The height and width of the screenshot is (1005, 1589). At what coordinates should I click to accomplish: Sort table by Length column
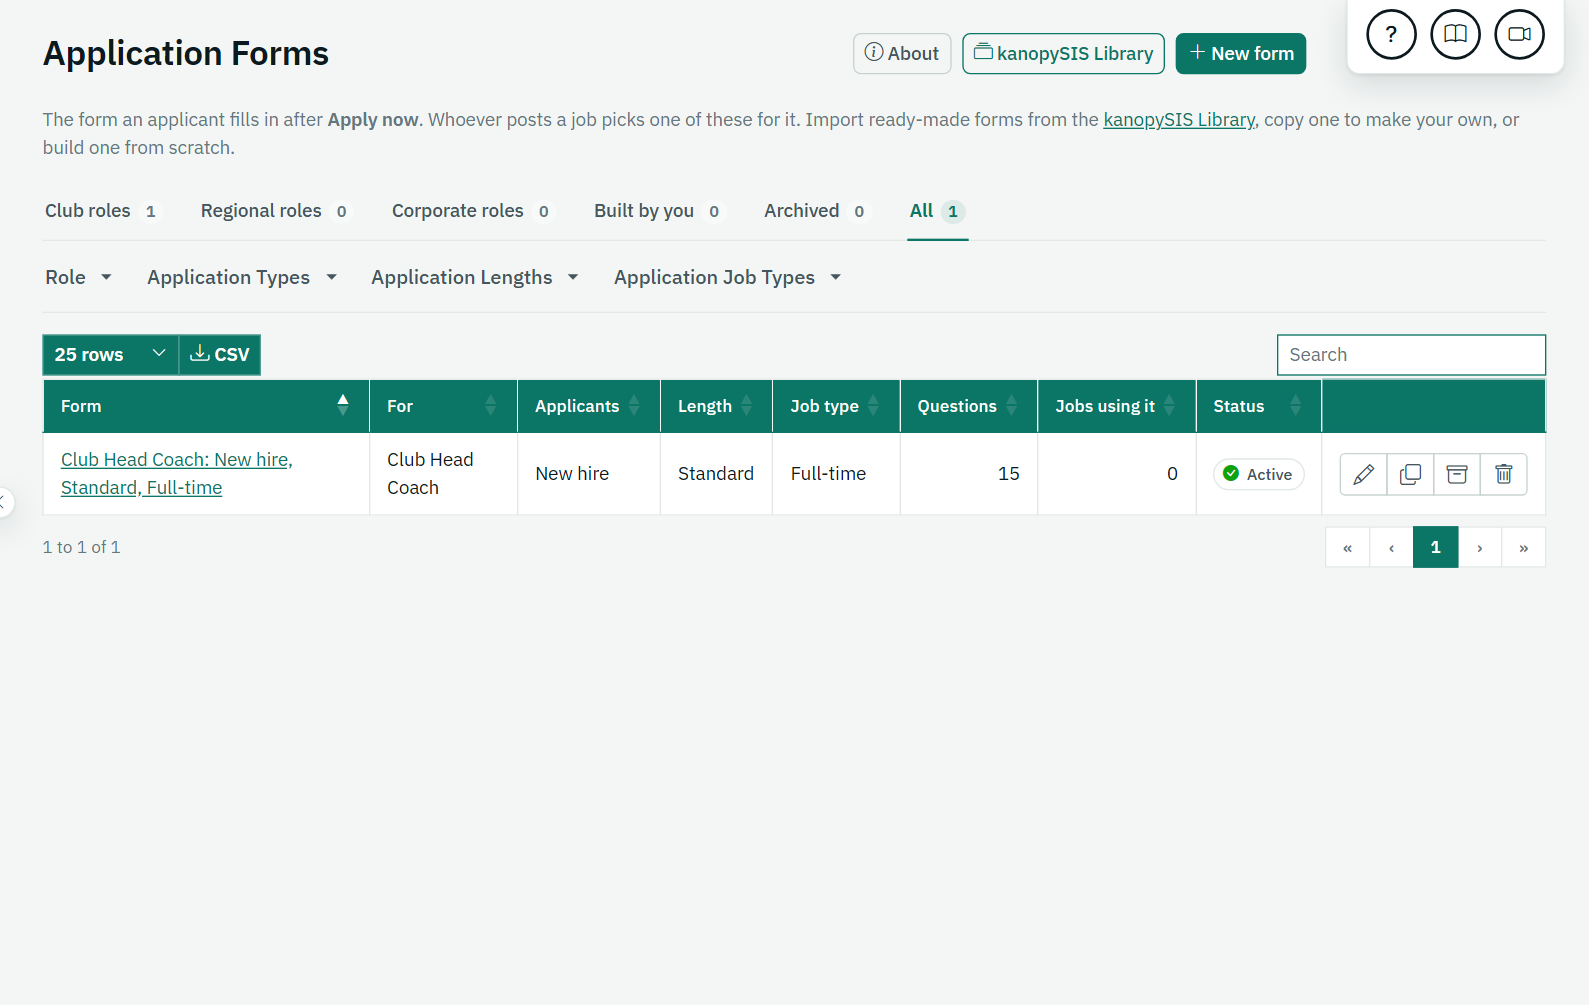(x=716, y=406)
